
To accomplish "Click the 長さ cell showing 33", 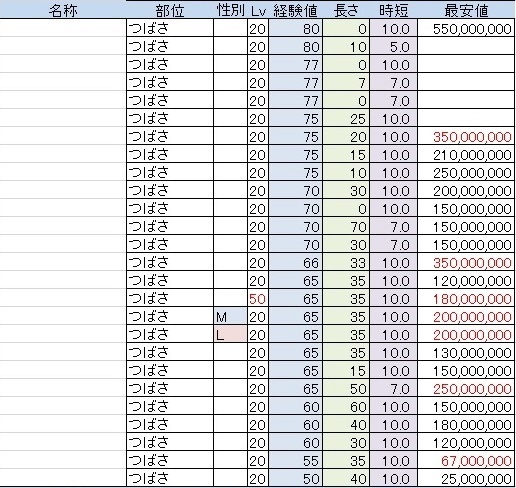I will point(346,262).
